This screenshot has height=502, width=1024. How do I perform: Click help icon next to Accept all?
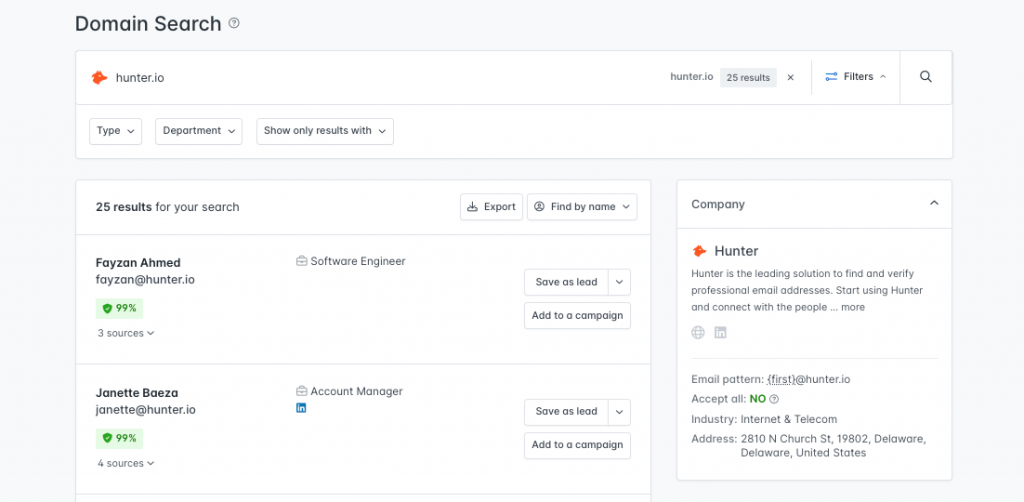click(774, 400)
